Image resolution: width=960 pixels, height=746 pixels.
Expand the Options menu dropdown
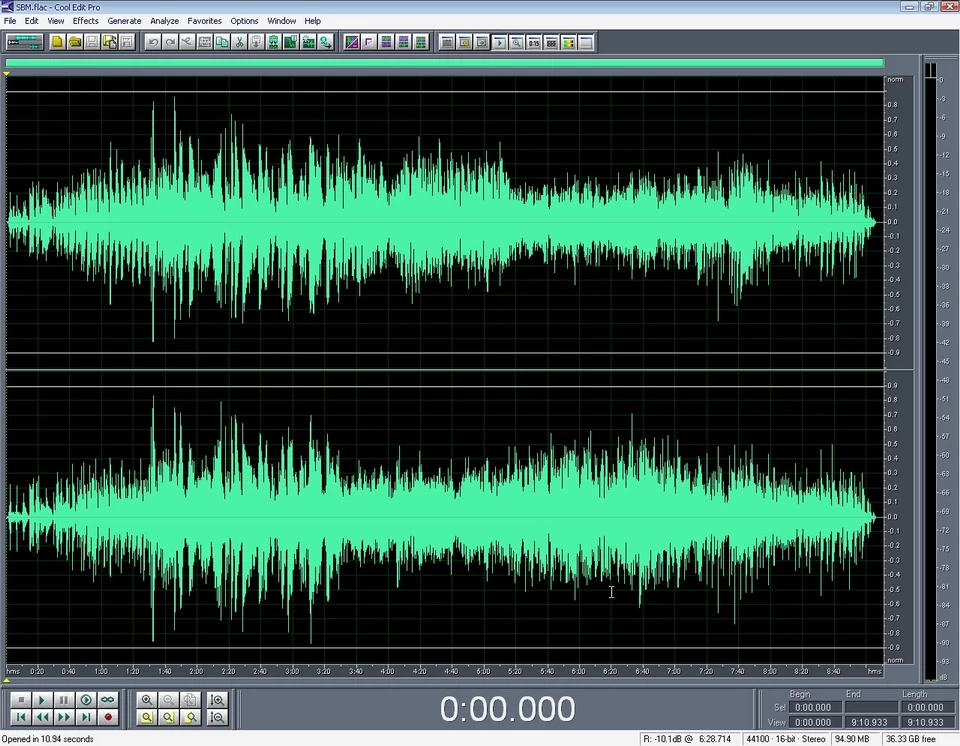click(244, 21)
